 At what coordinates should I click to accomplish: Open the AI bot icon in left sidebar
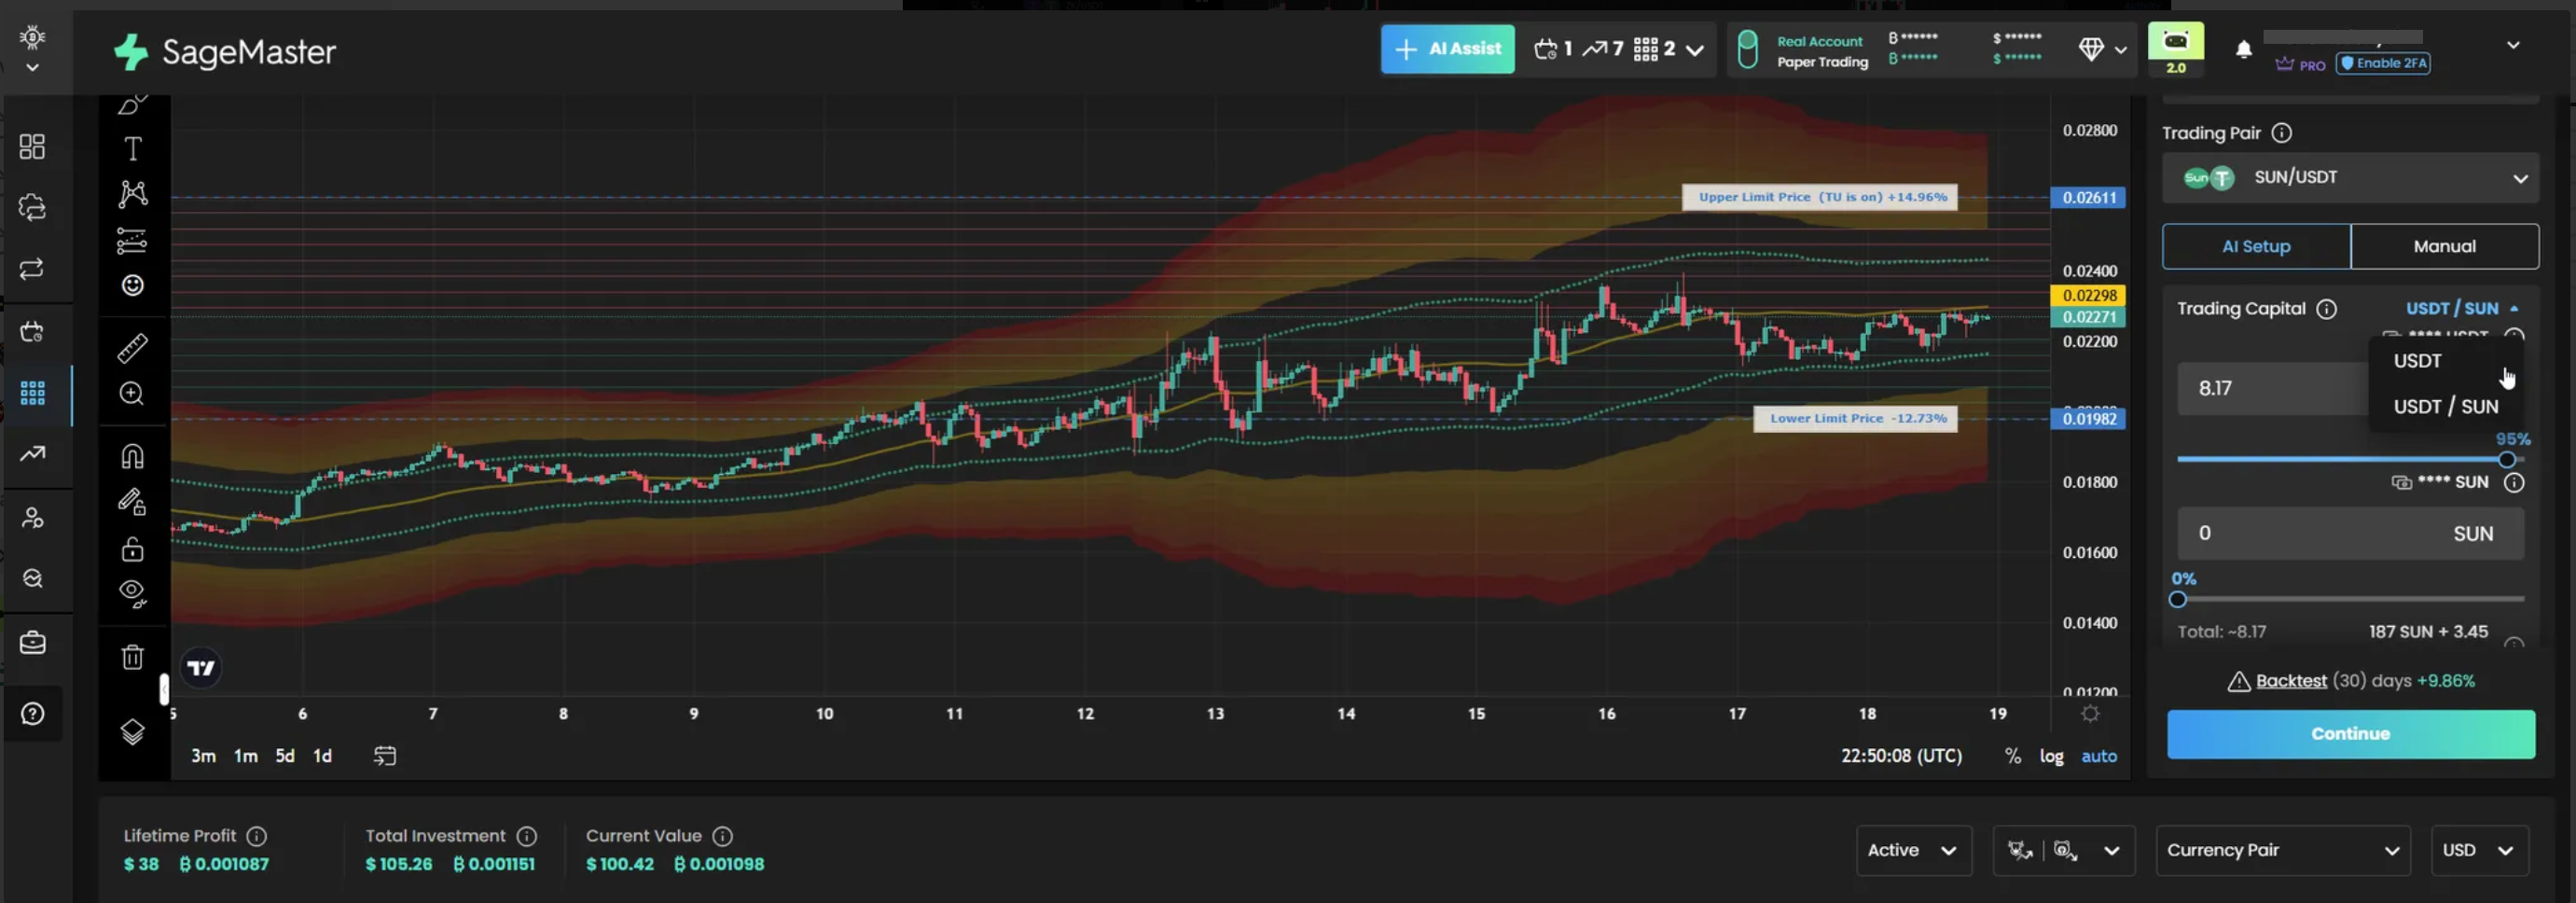(x=32, y=208)
